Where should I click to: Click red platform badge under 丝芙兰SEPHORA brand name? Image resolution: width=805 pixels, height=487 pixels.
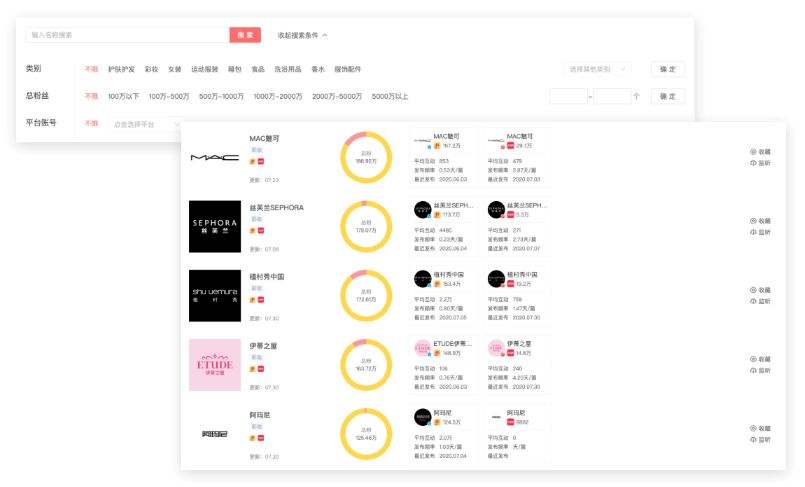point(261,231)
